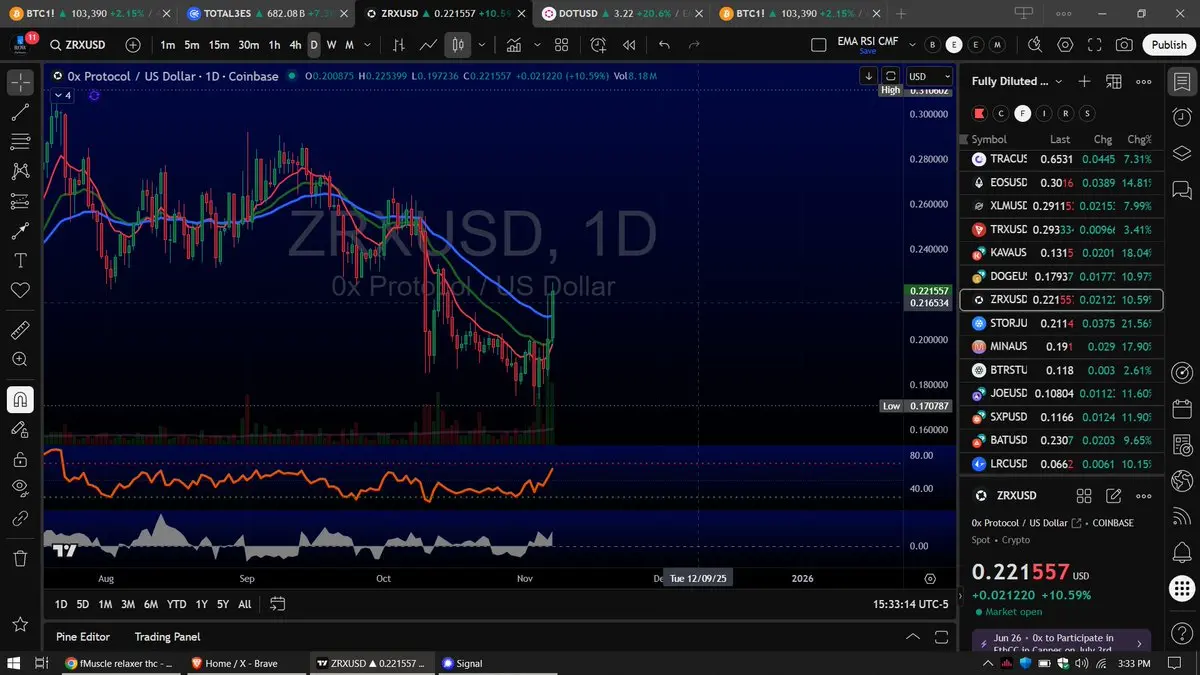Image resolution: width=1200 pixels, height=675 pixels.
Task: Toggle the R watchlist filter
Action: click(x=1066, y=113)
